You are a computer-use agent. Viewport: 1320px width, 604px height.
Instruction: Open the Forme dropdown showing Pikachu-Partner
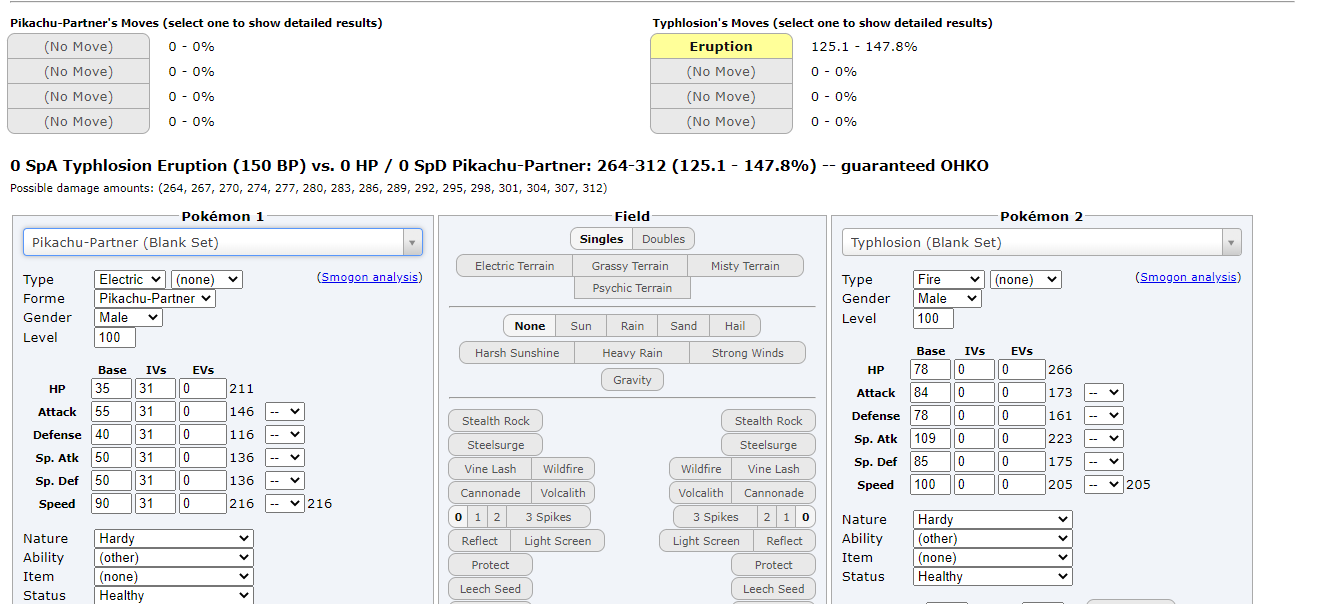coord(155,299)
